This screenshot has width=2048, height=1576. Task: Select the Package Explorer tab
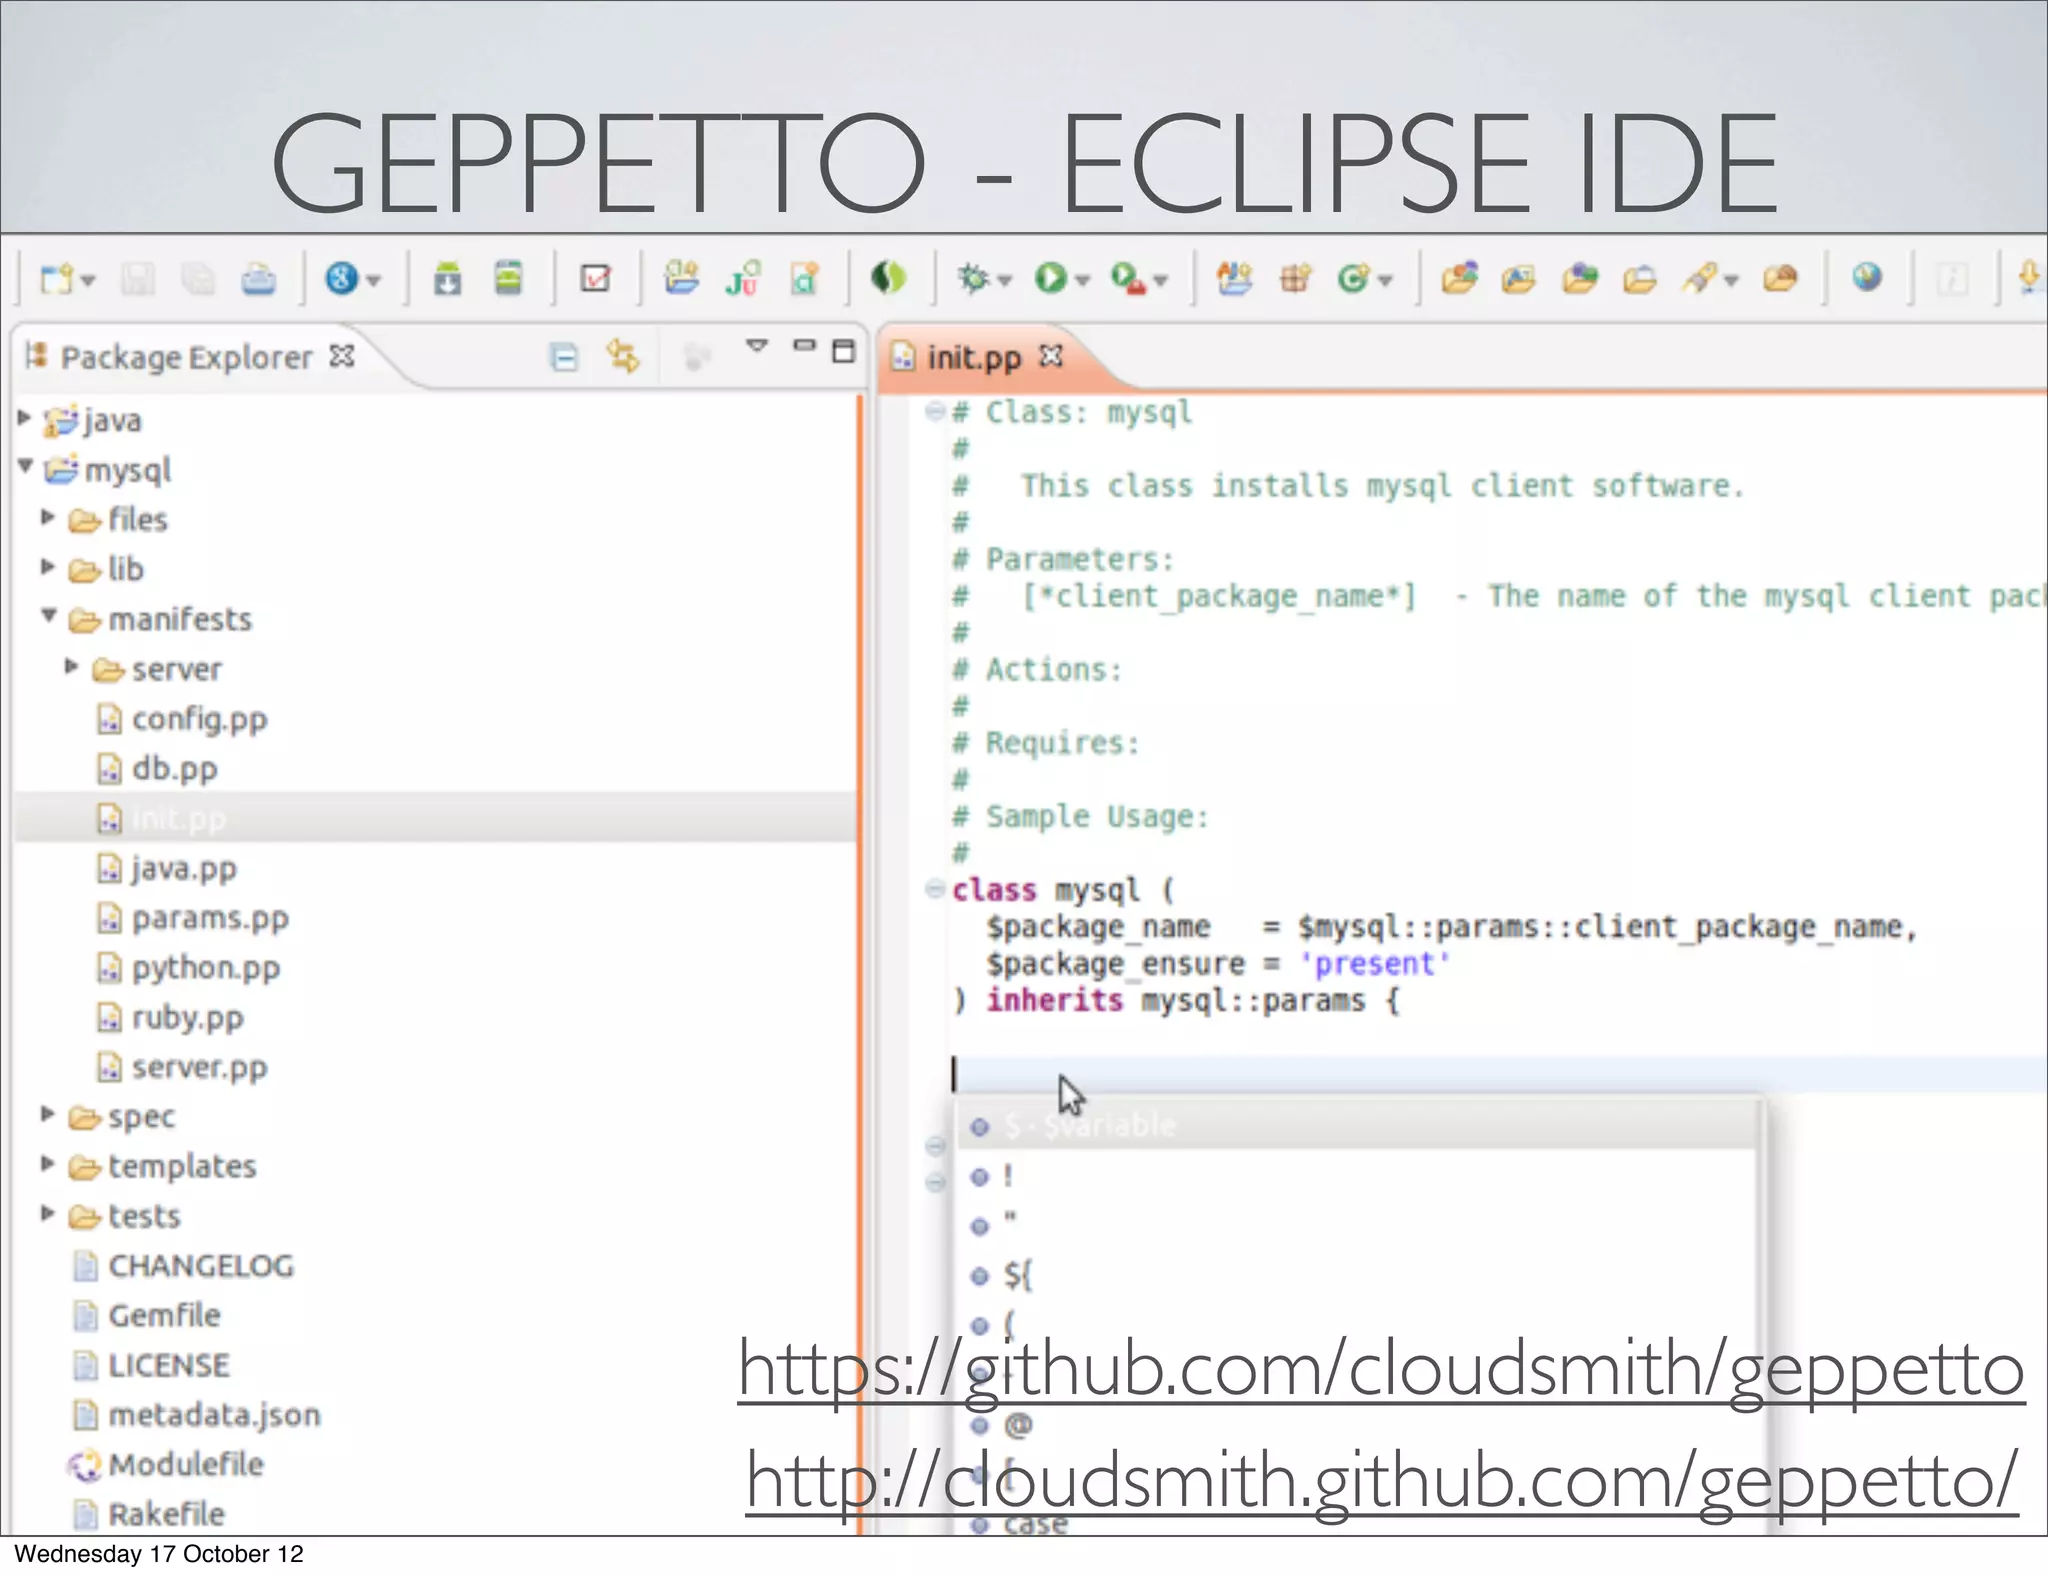pos(186,357)
